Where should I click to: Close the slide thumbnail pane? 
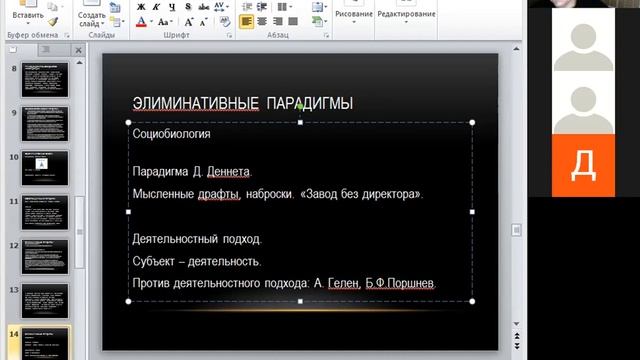tap(78, 50)
